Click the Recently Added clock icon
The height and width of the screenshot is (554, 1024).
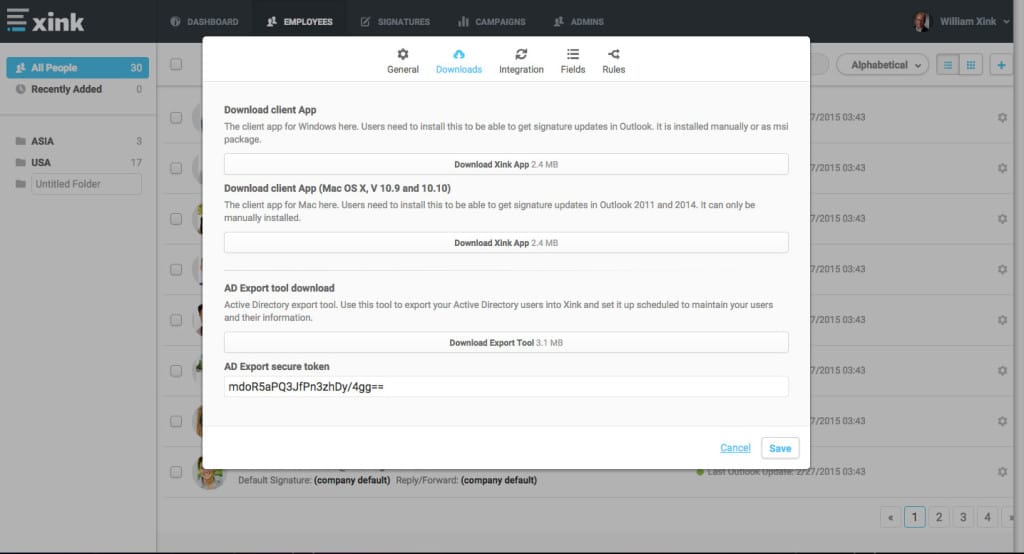(x=20, y=89)
